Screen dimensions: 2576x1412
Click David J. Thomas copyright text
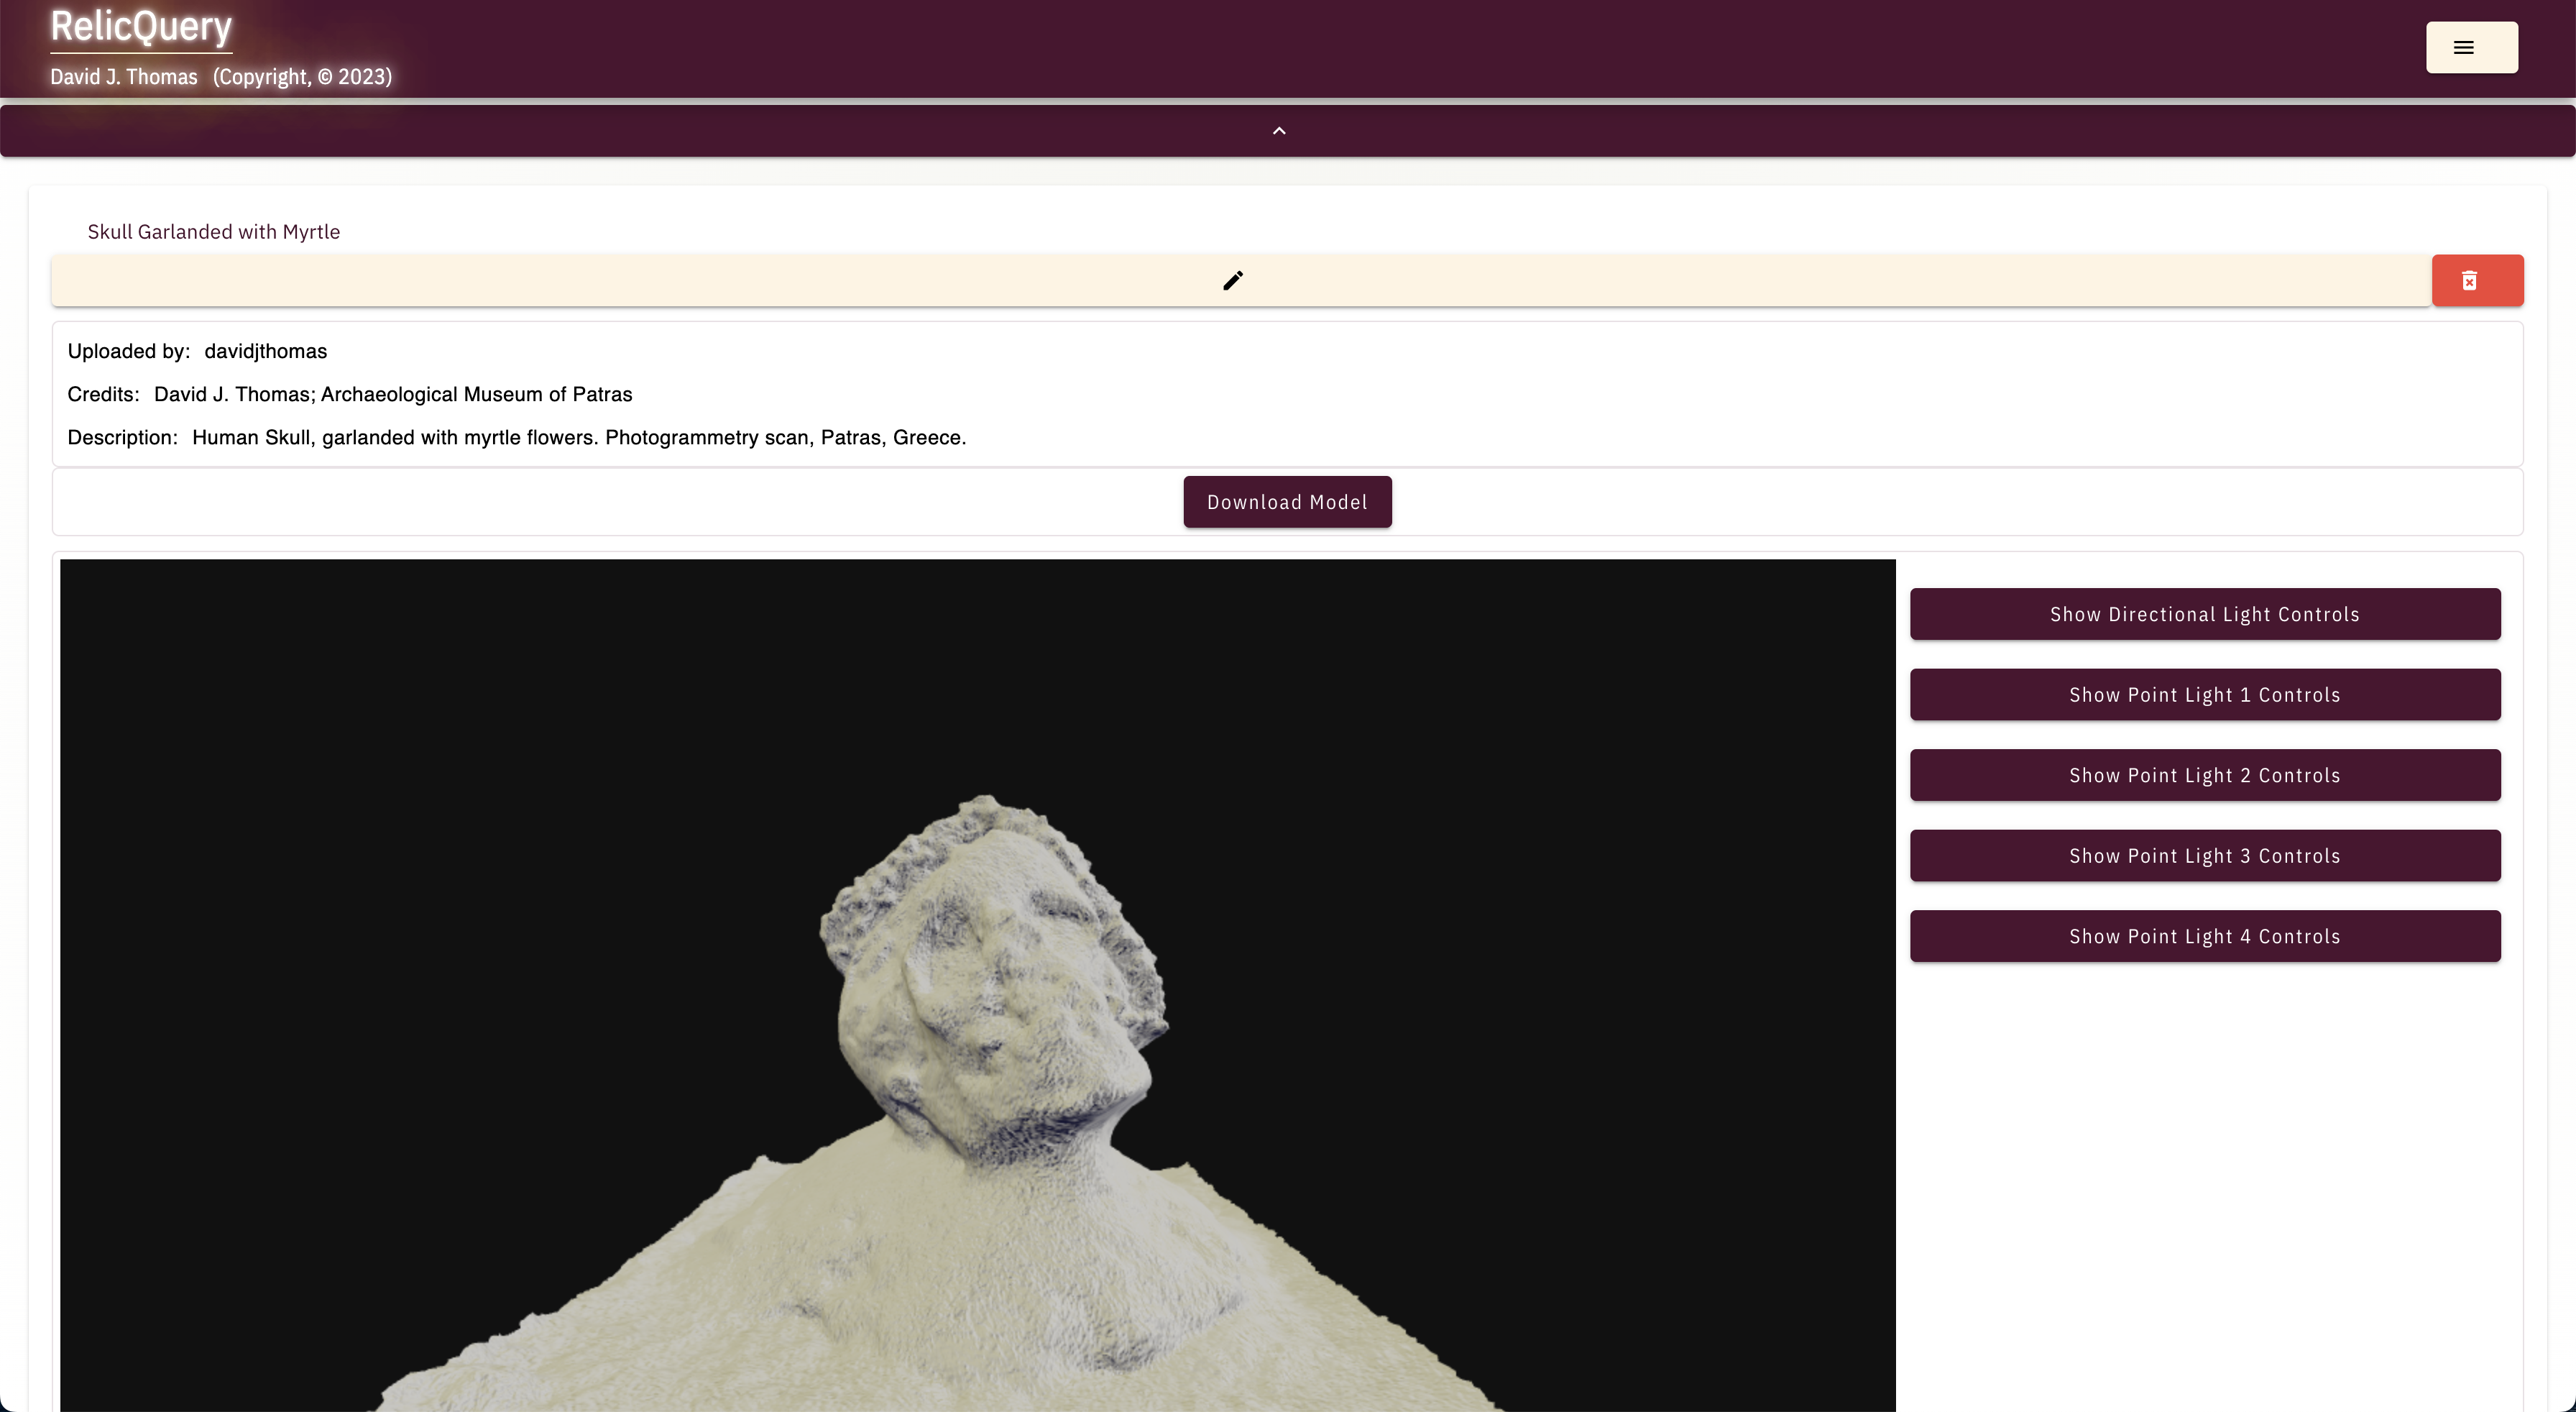pyautogui.click(x=221, y=77)
